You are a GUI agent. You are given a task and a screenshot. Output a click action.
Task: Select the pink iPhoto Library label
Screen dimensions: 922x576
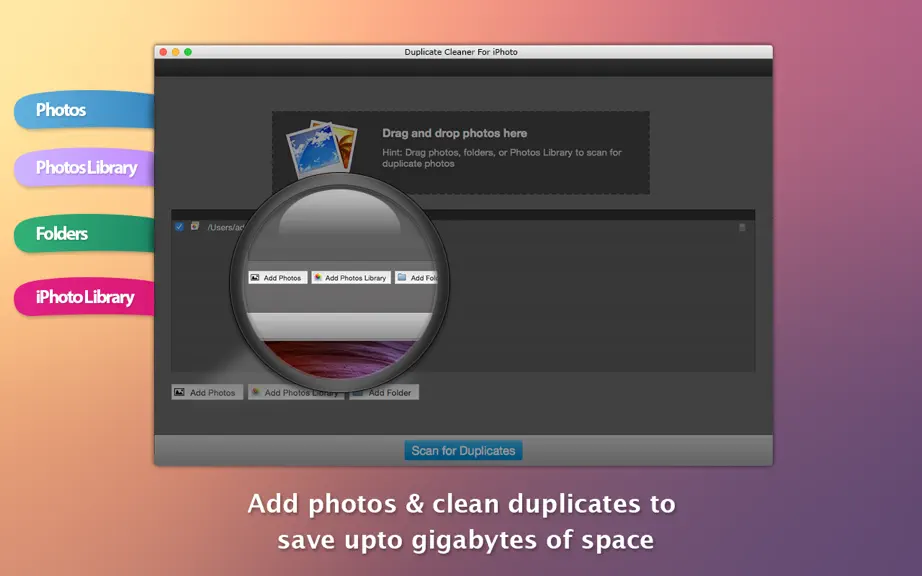(x=84, y=297)
